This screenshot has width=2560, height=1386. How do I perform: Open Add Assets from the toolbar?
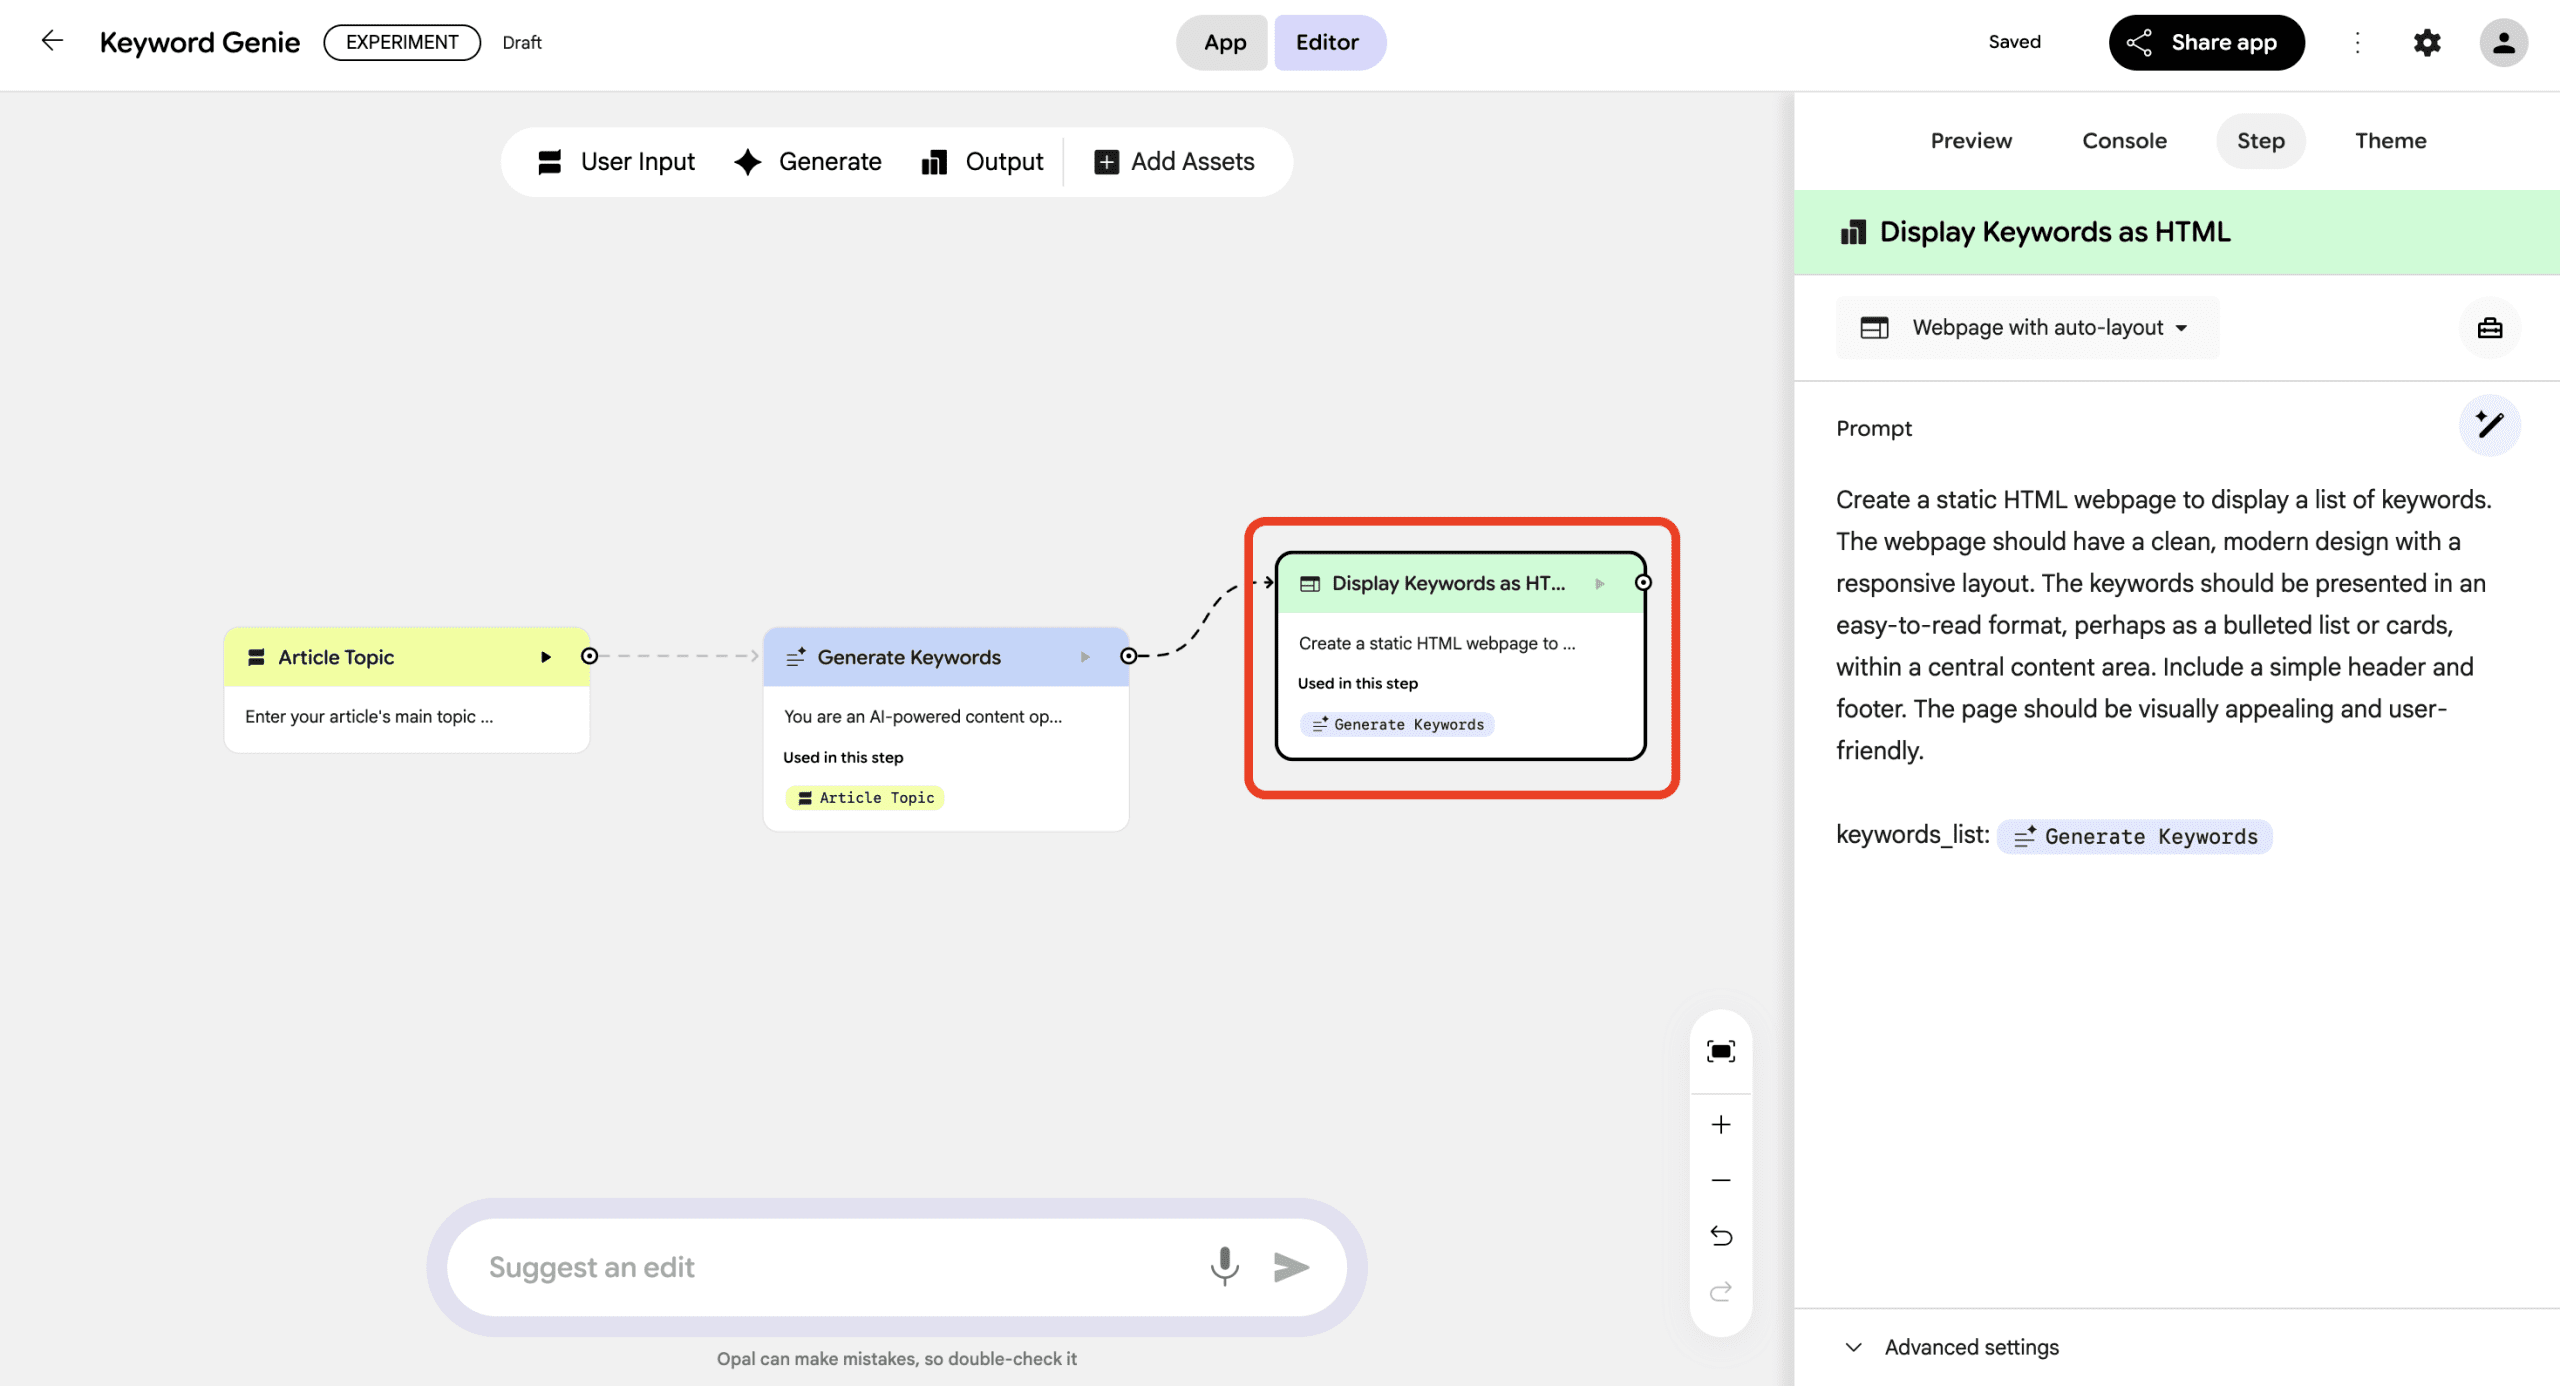1175,161
